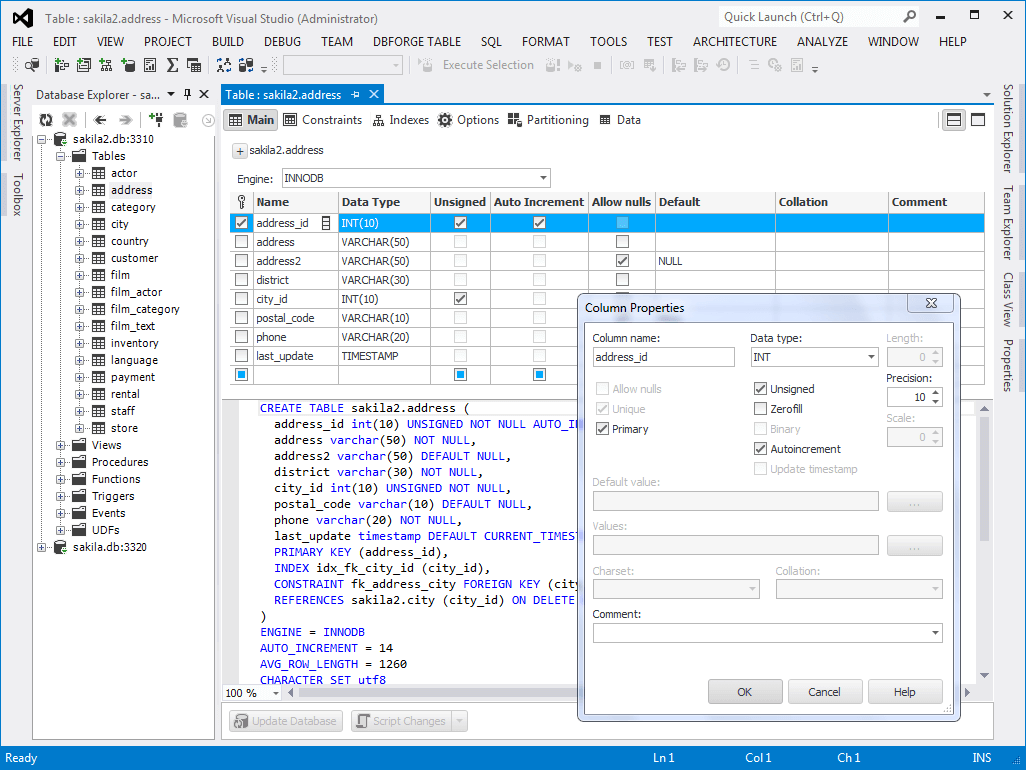Click the Quick Launch search magnifier

(x=910, y=16)
